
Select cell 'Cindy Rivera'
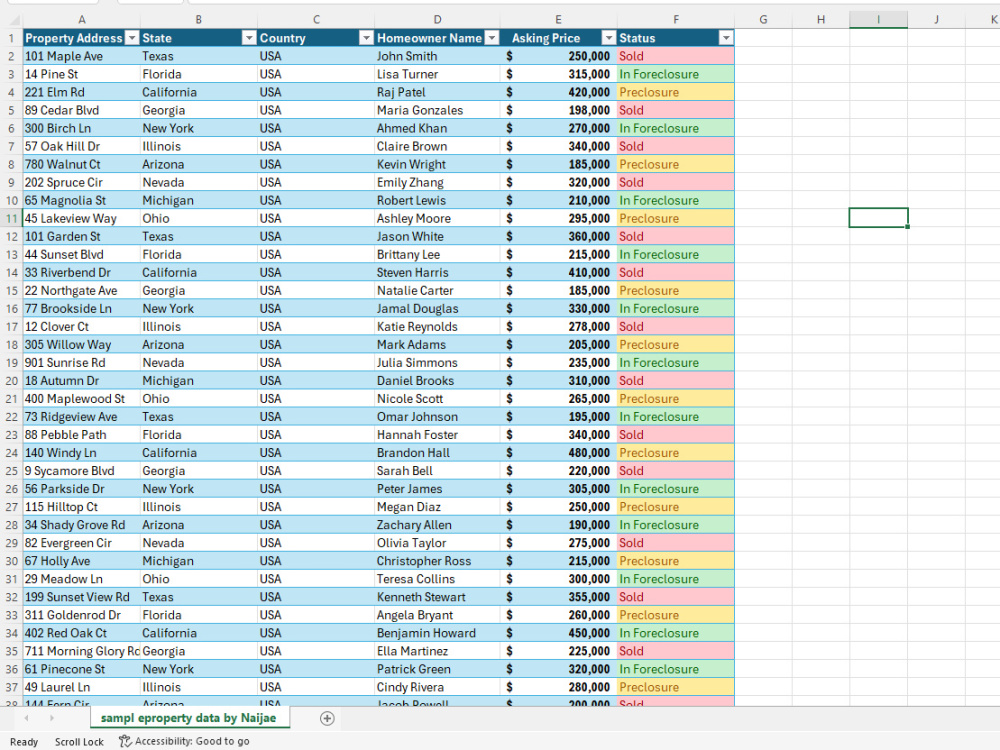(x=437, y=688)
